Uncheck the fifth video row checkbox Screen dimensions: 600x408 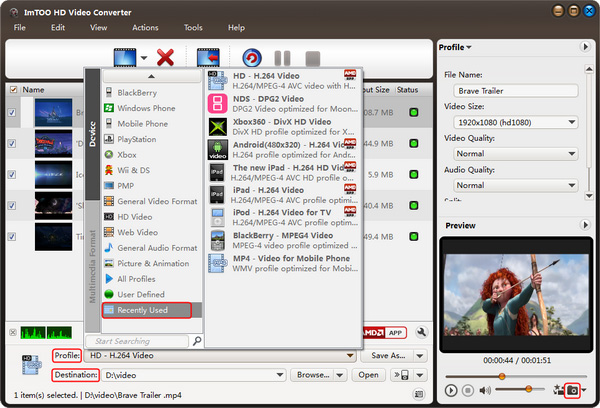(x=12, y=237)
